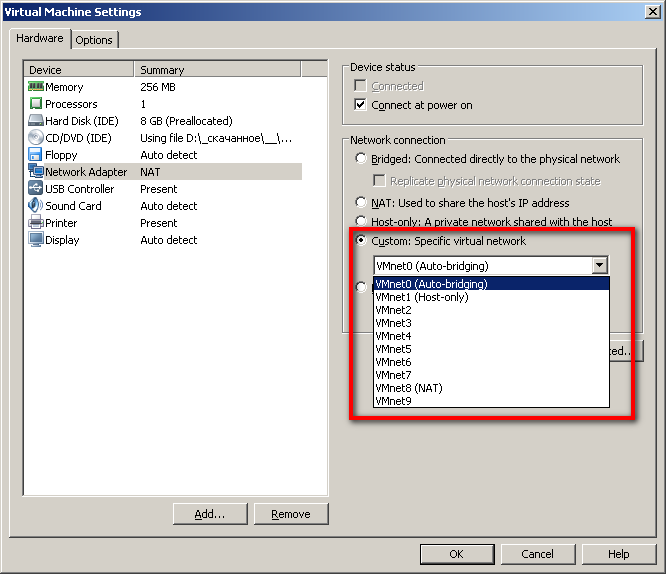Pick VMnet7 from the dropdown list

pyautogui.click(x=491, y=375)
